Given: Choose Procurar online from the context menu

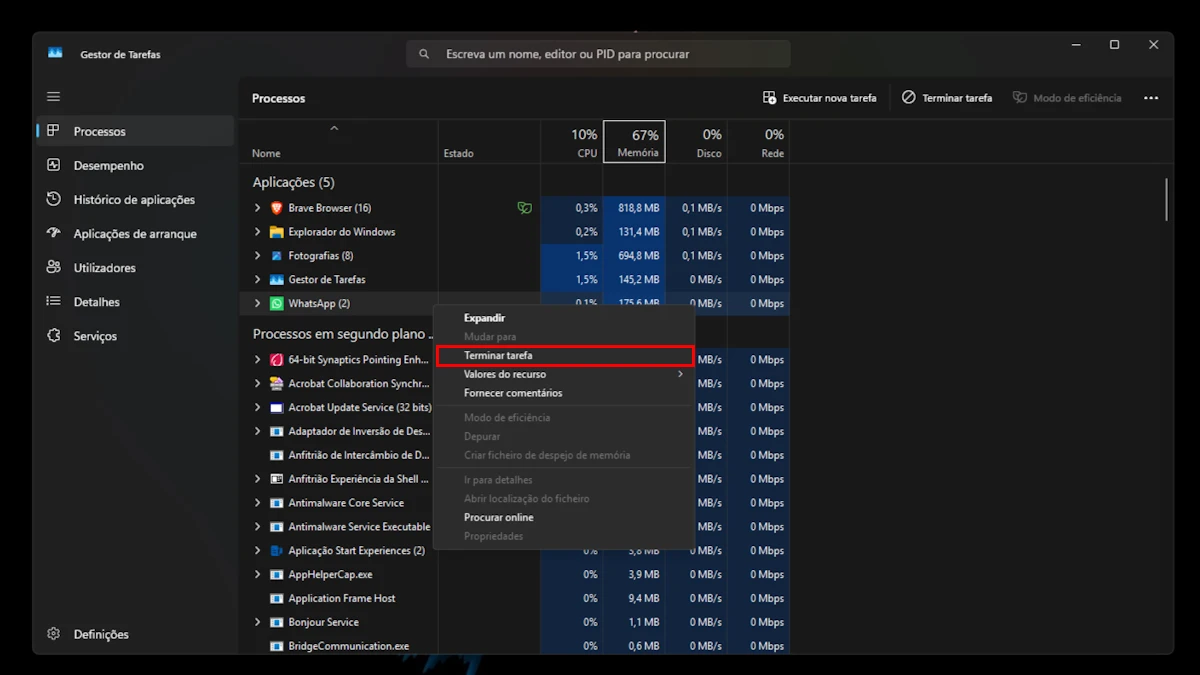Looking at the screenshot, I should click(499, 518).
